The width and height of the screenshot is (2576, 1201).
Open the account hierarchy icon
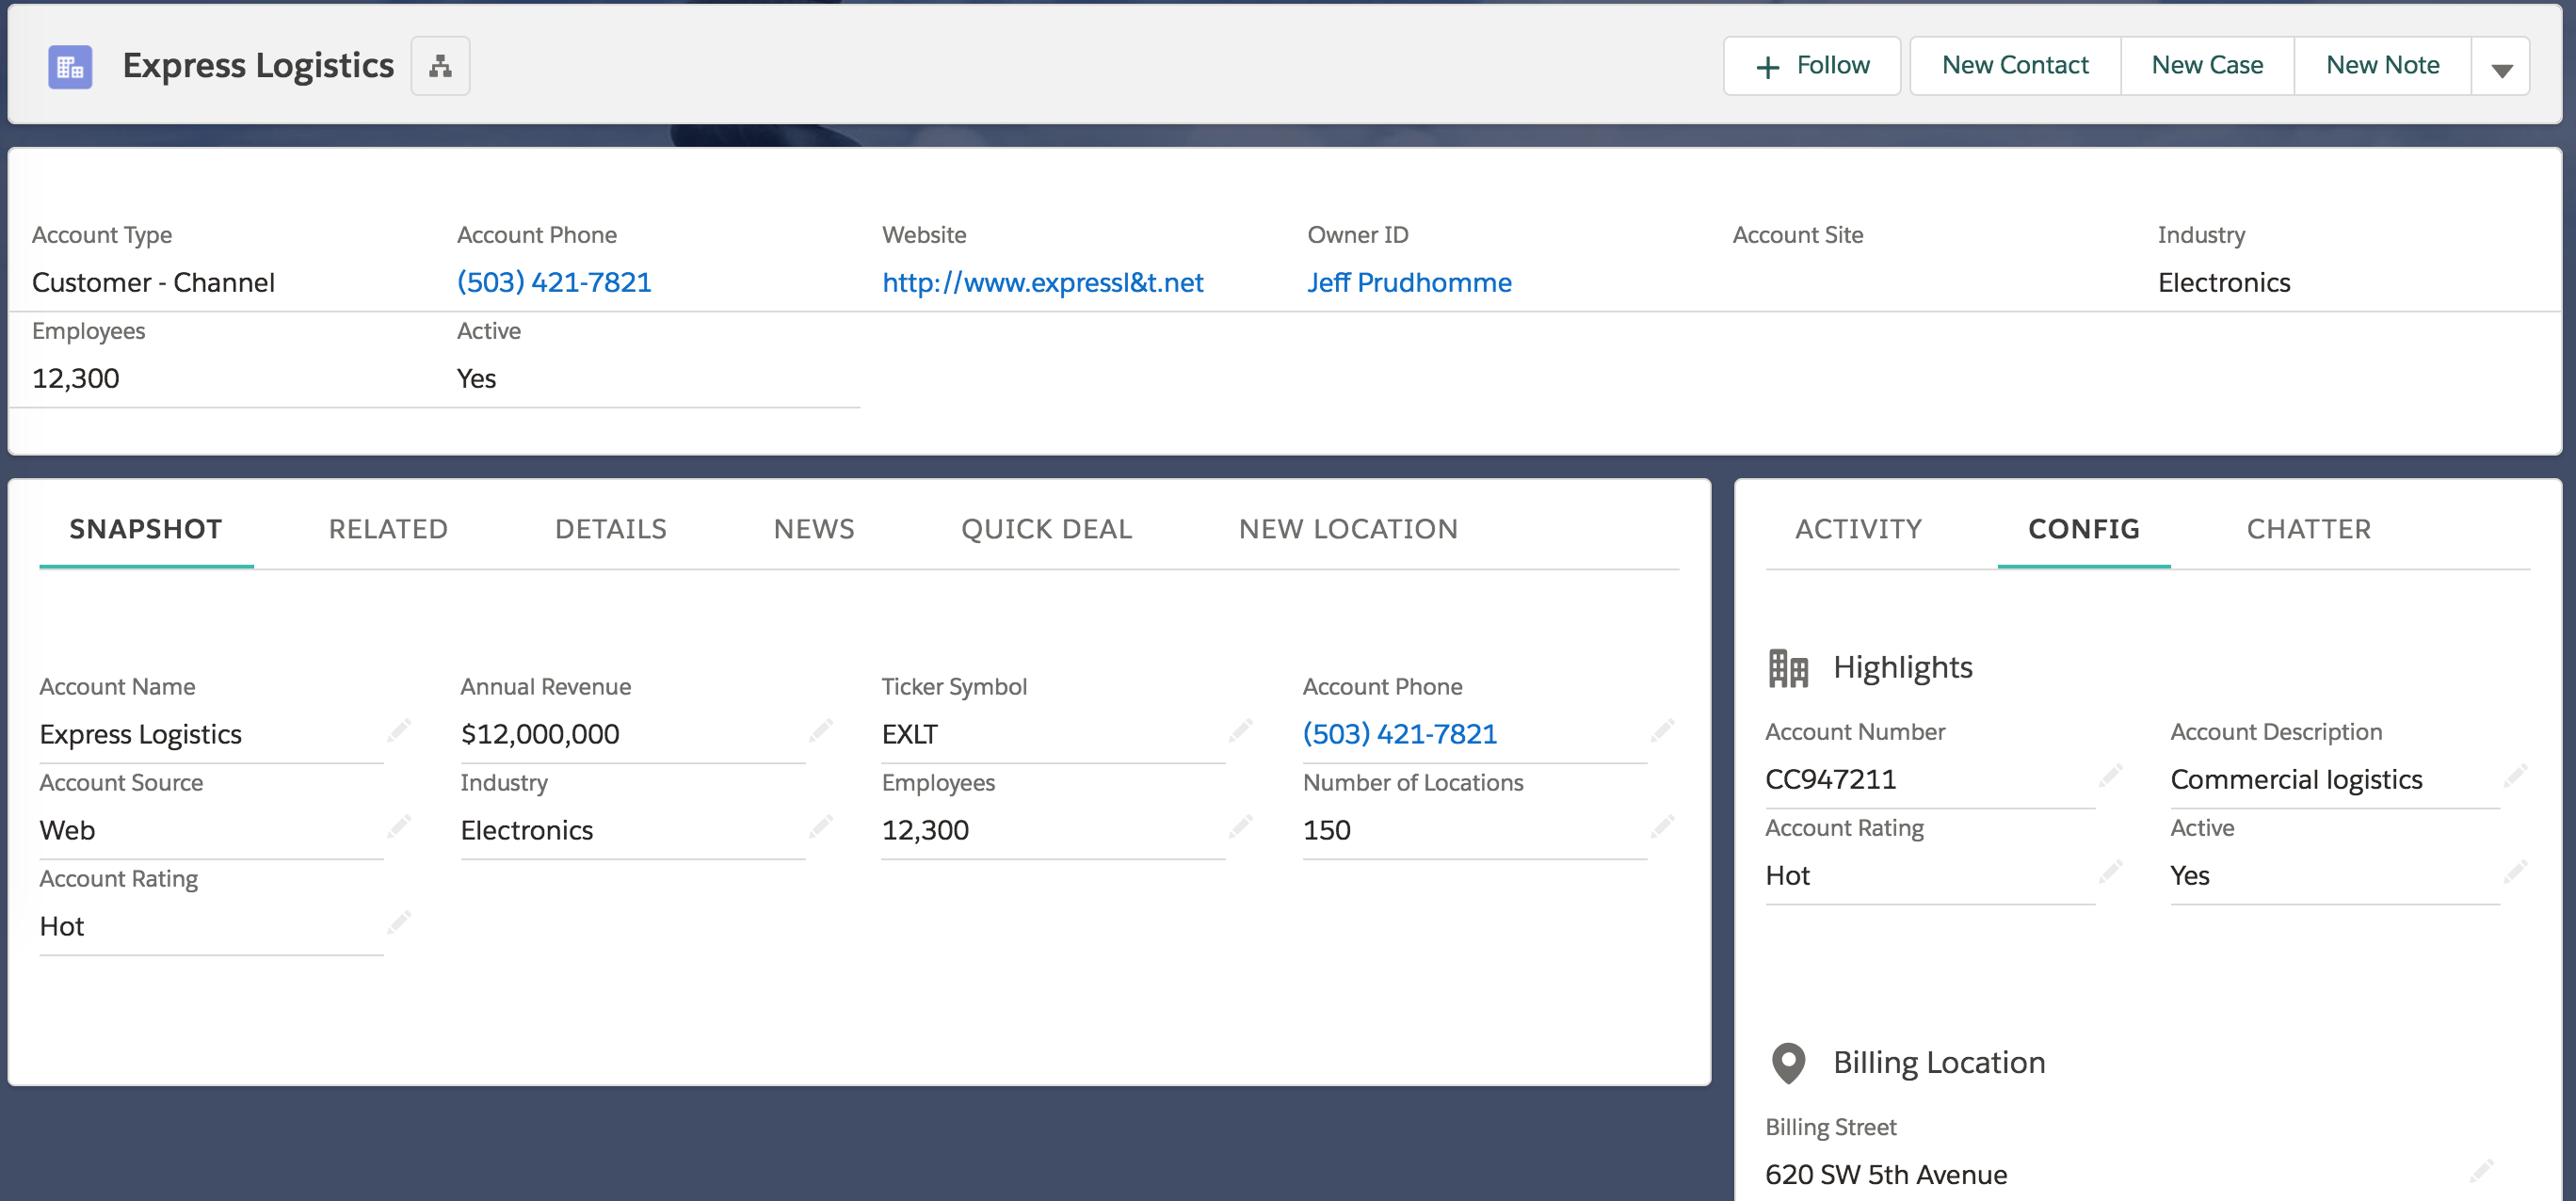pos(440,66)
